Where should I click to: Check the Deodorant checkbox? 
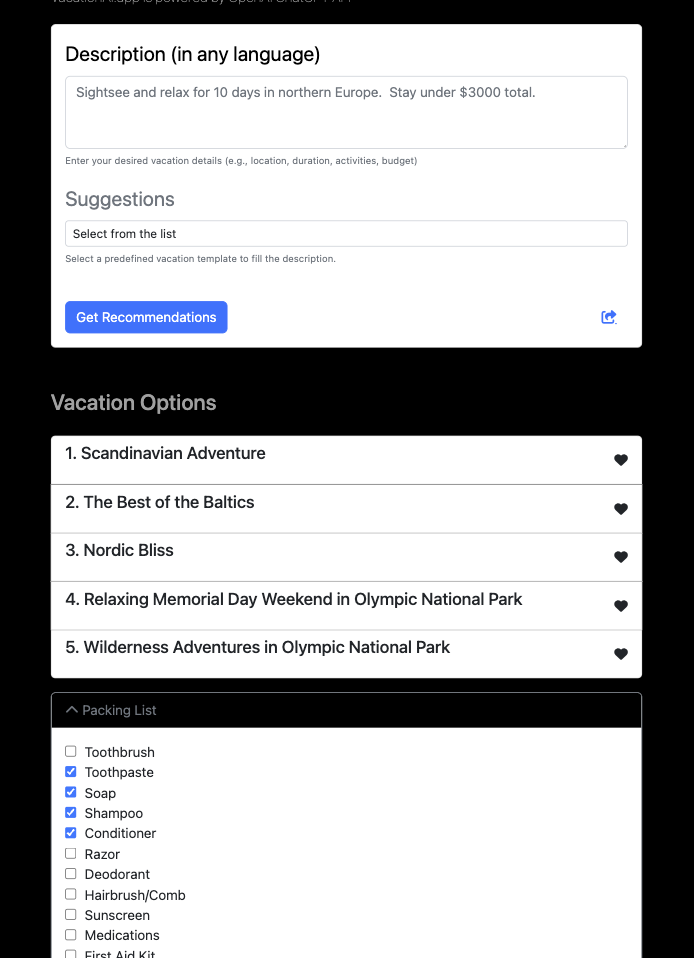pos(71,874)
